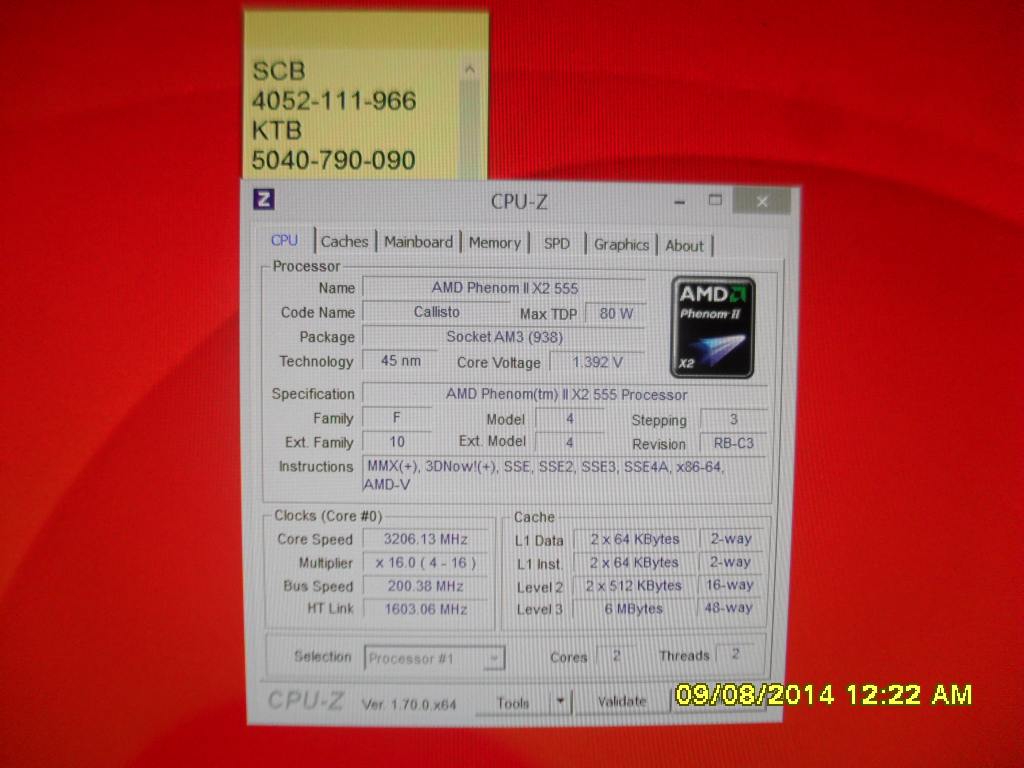Viewport: 1024px width, 768px height.
Task: Close the CPU-Z window
Action: coord(762,201)
